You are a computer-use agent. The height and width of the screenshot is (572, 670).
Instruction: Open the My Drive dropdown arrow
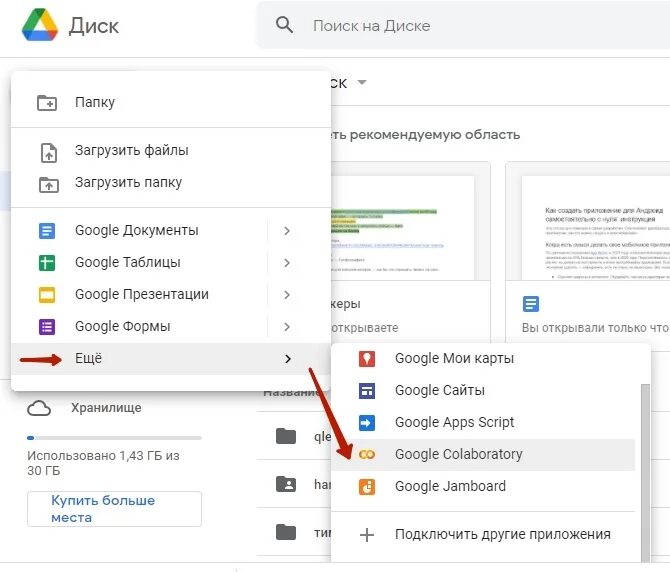click(x=362, y=82)
